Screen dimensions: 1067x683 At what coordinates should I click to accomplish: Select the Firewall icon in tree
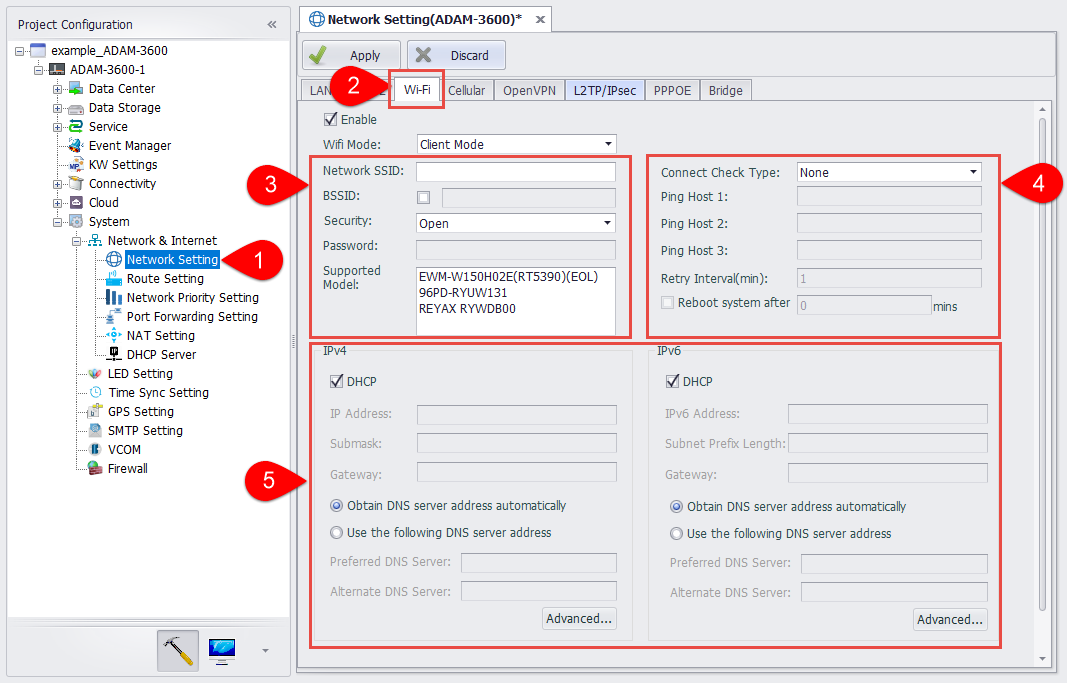click(95, 468)
